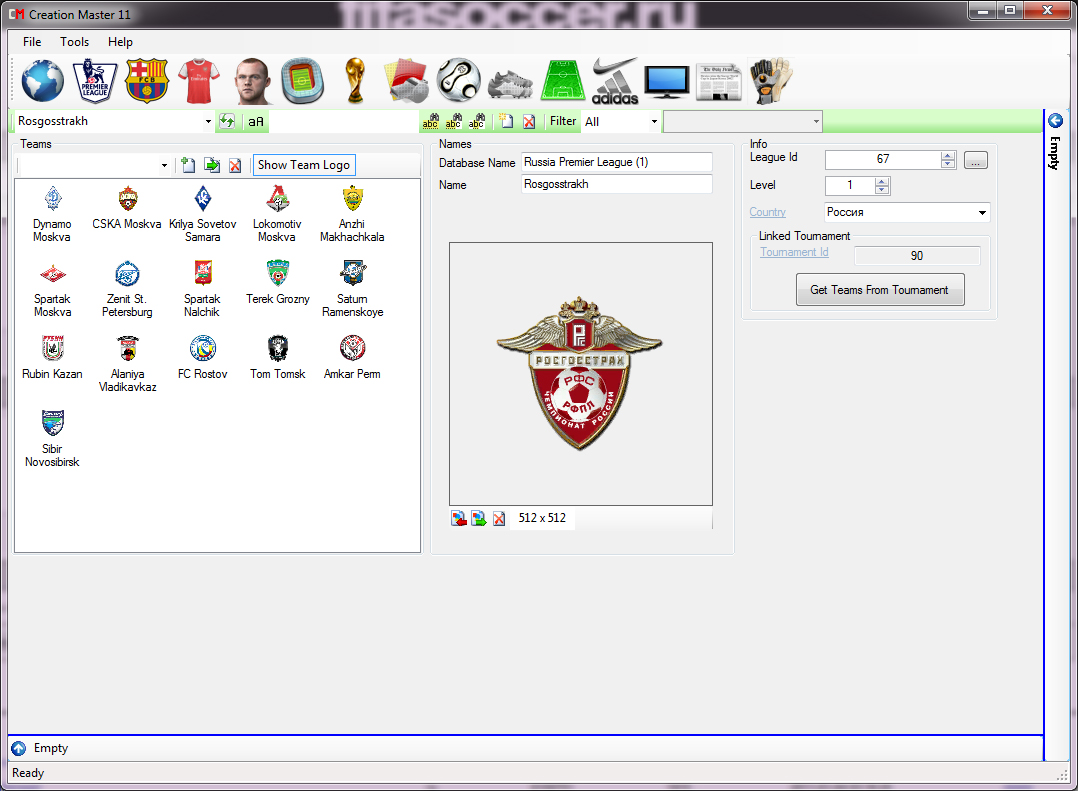The image size is (1078, 791).
Task: Click the search text box beside aA
Action: coord(344,122)
